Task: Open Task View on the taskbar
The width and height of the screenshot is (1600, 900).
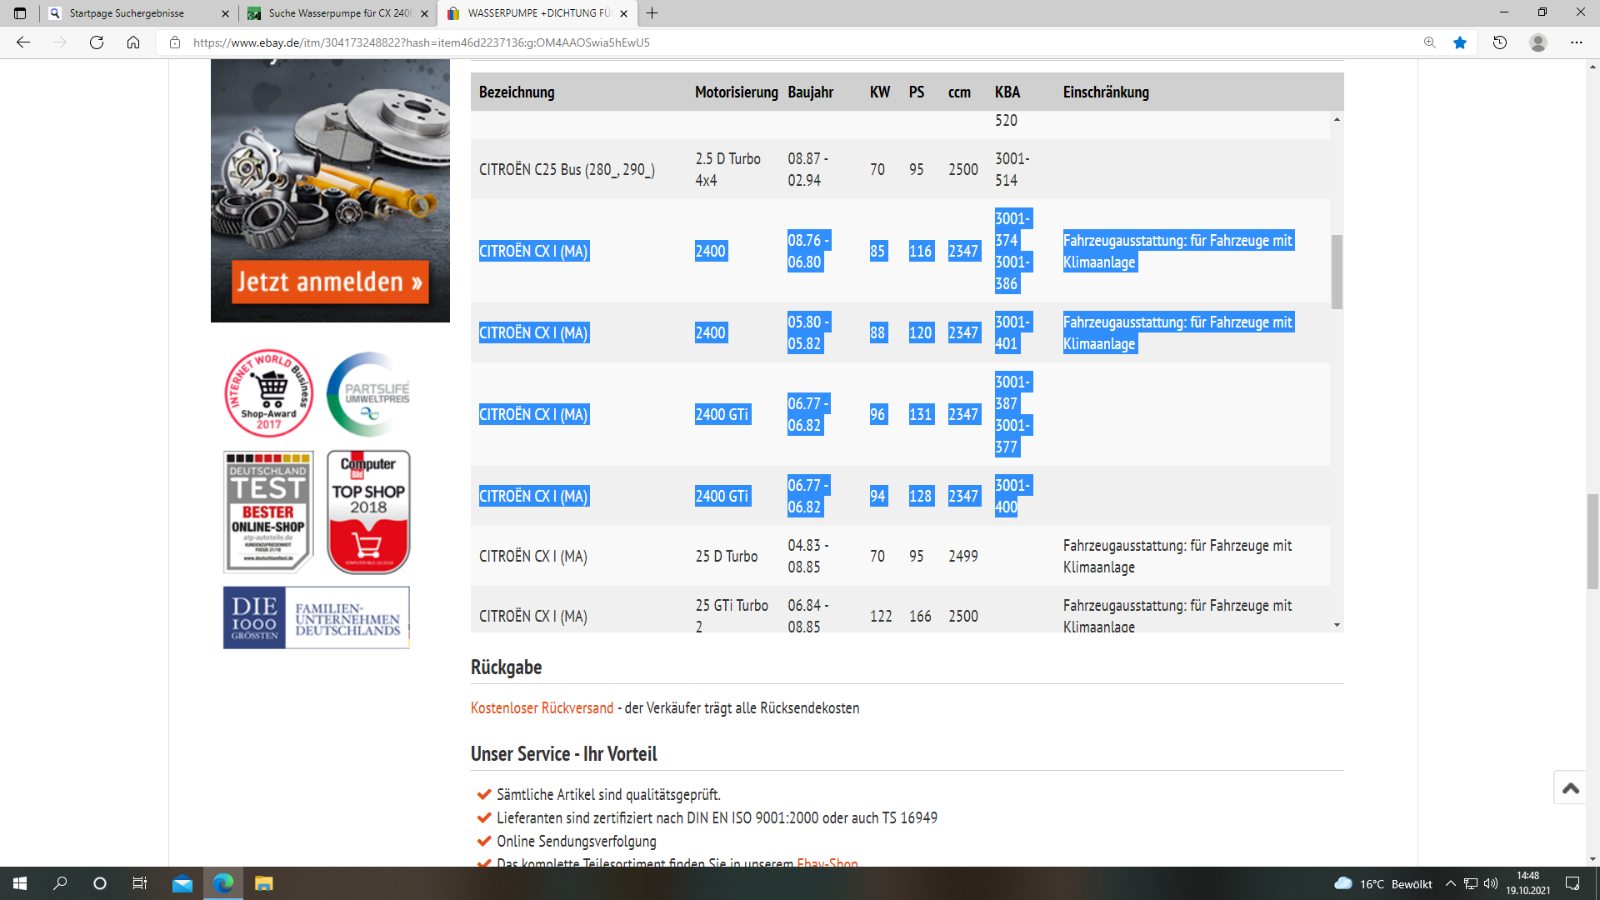Action: [x=140, y=883]
